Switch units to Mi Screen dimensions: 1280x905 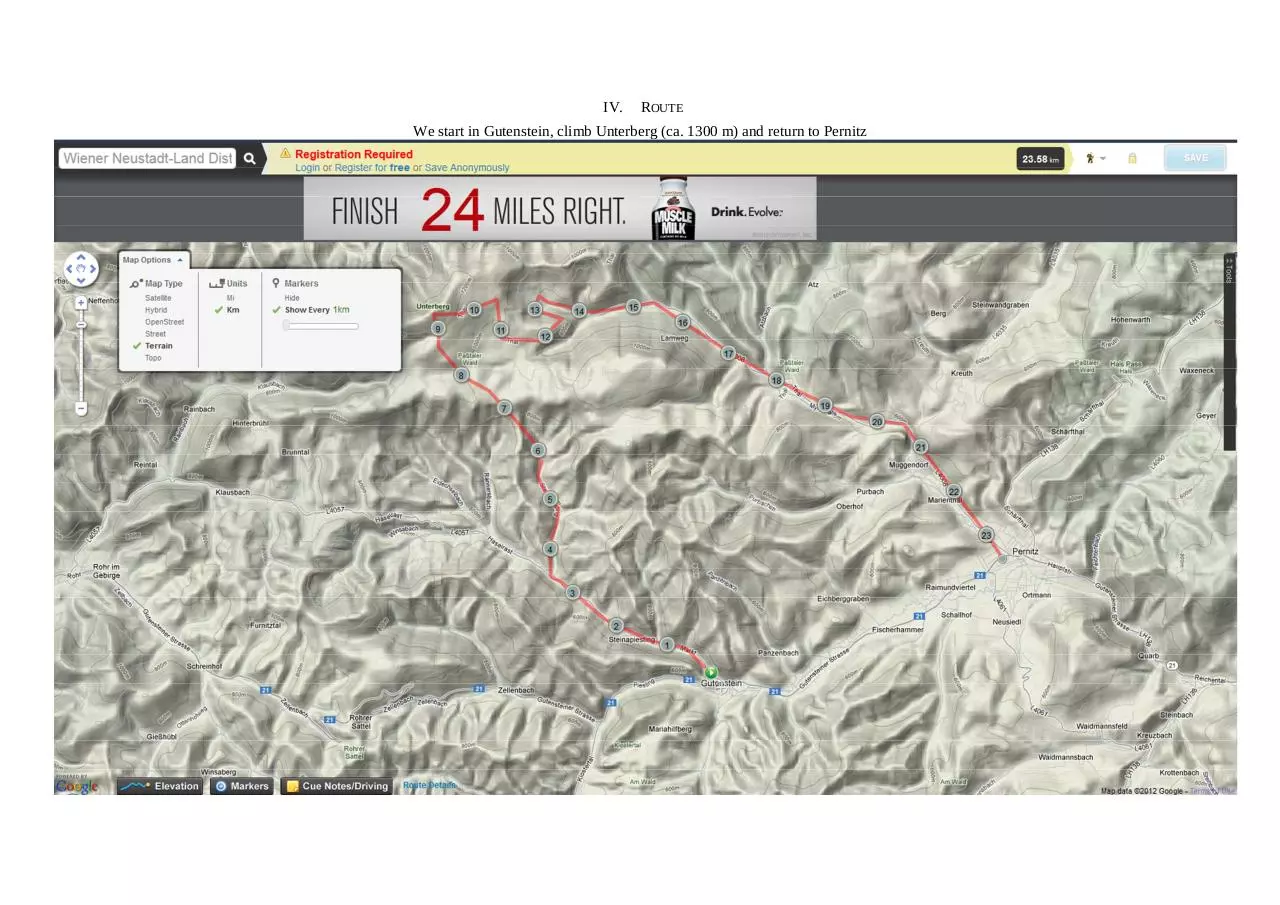231,298
